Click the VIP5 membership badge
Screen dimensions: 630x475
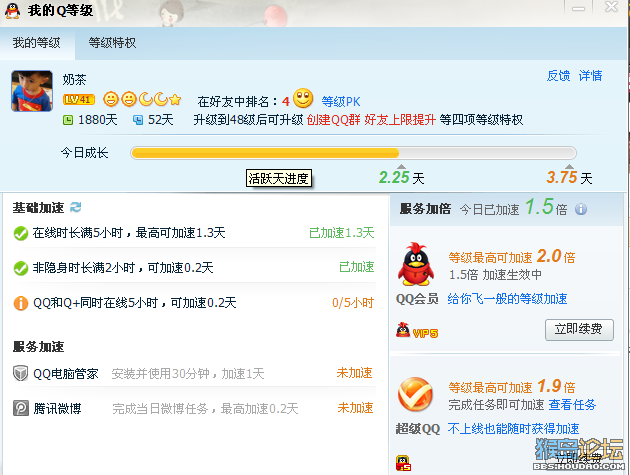417,331
